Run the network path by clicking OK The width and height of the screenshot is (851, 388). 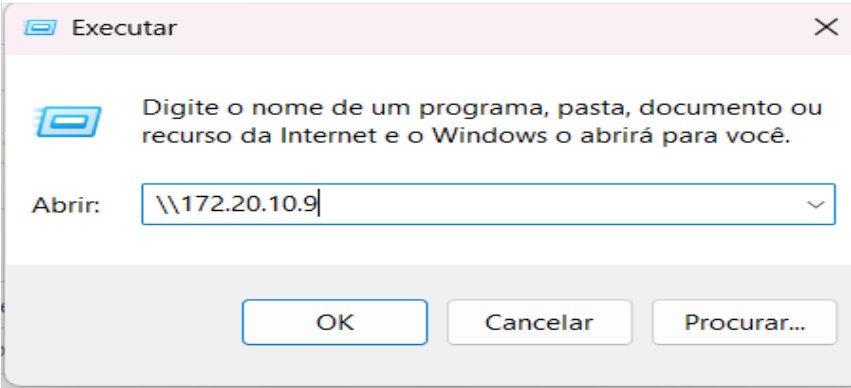pyautogui.click(x=335, y=322)
